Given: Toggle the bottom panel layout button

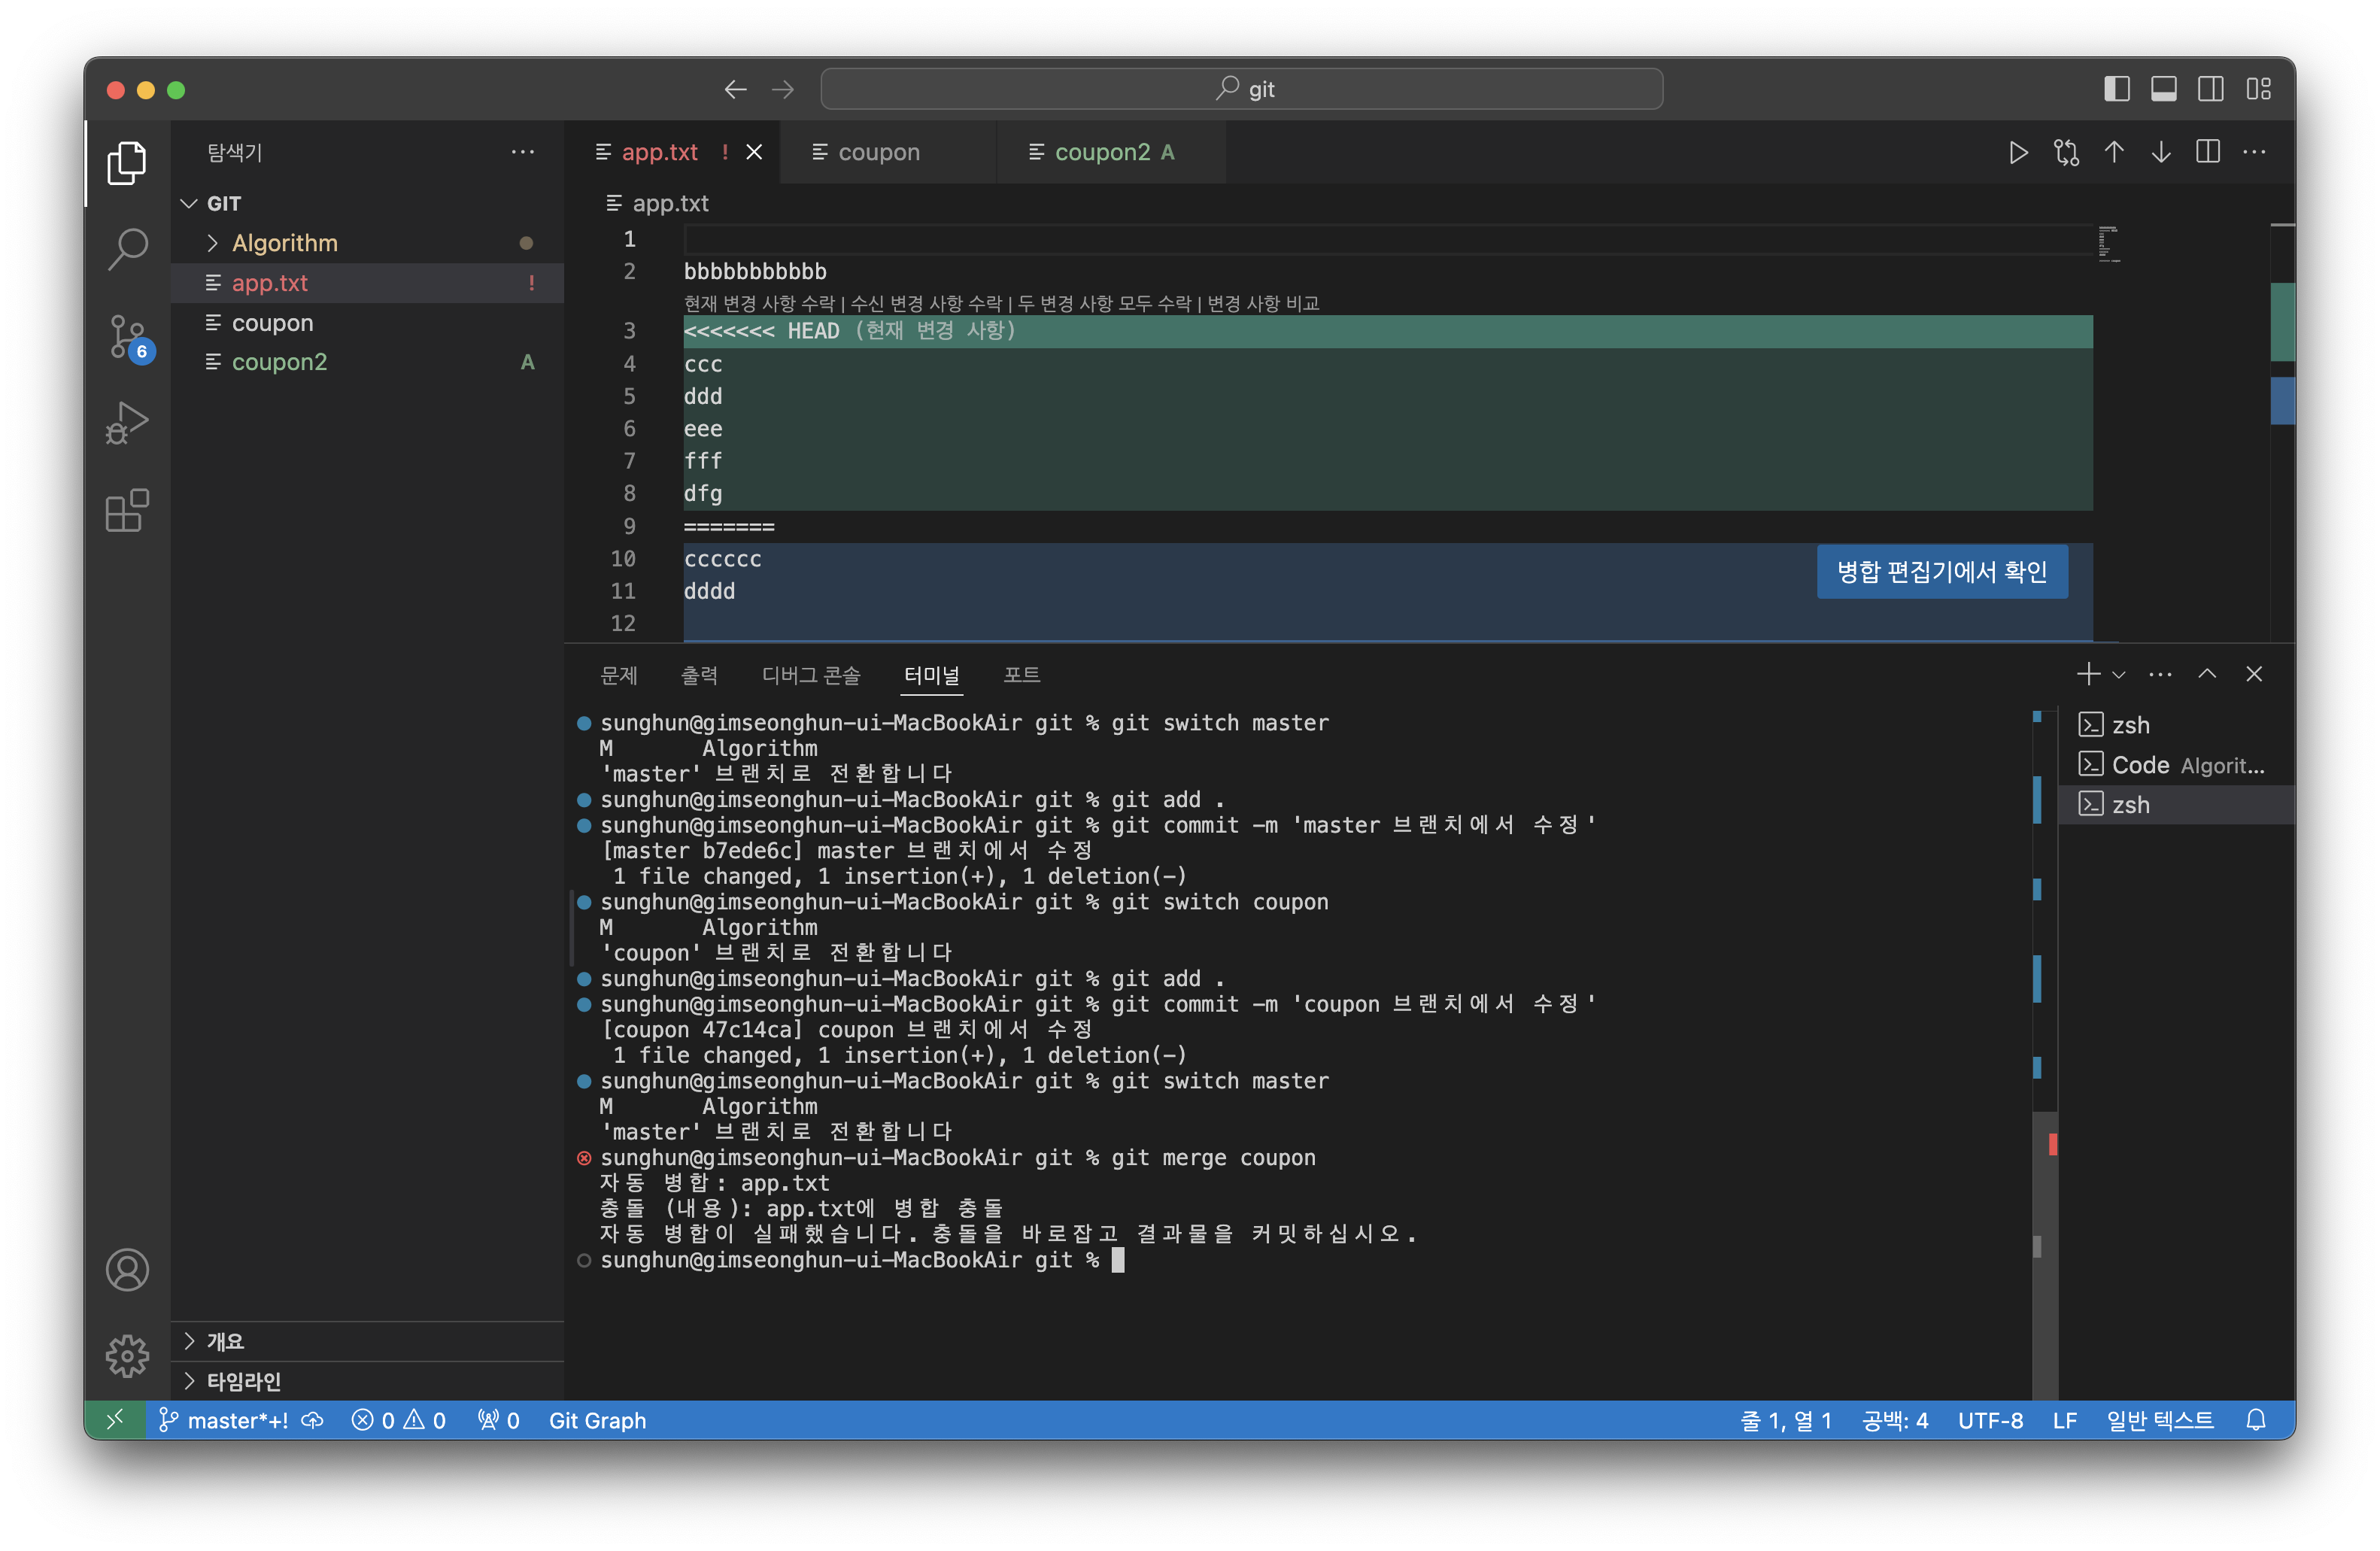Looking at the screenshot, I should (x=2163, y=89).
